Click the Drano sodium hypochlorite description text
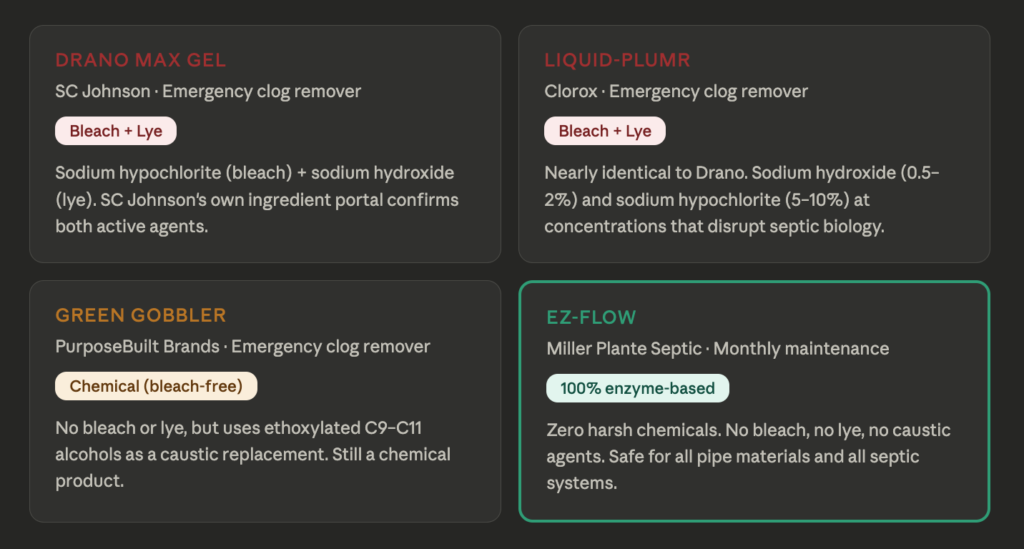The image size is (1024, 549). click(x=257, y=199)
